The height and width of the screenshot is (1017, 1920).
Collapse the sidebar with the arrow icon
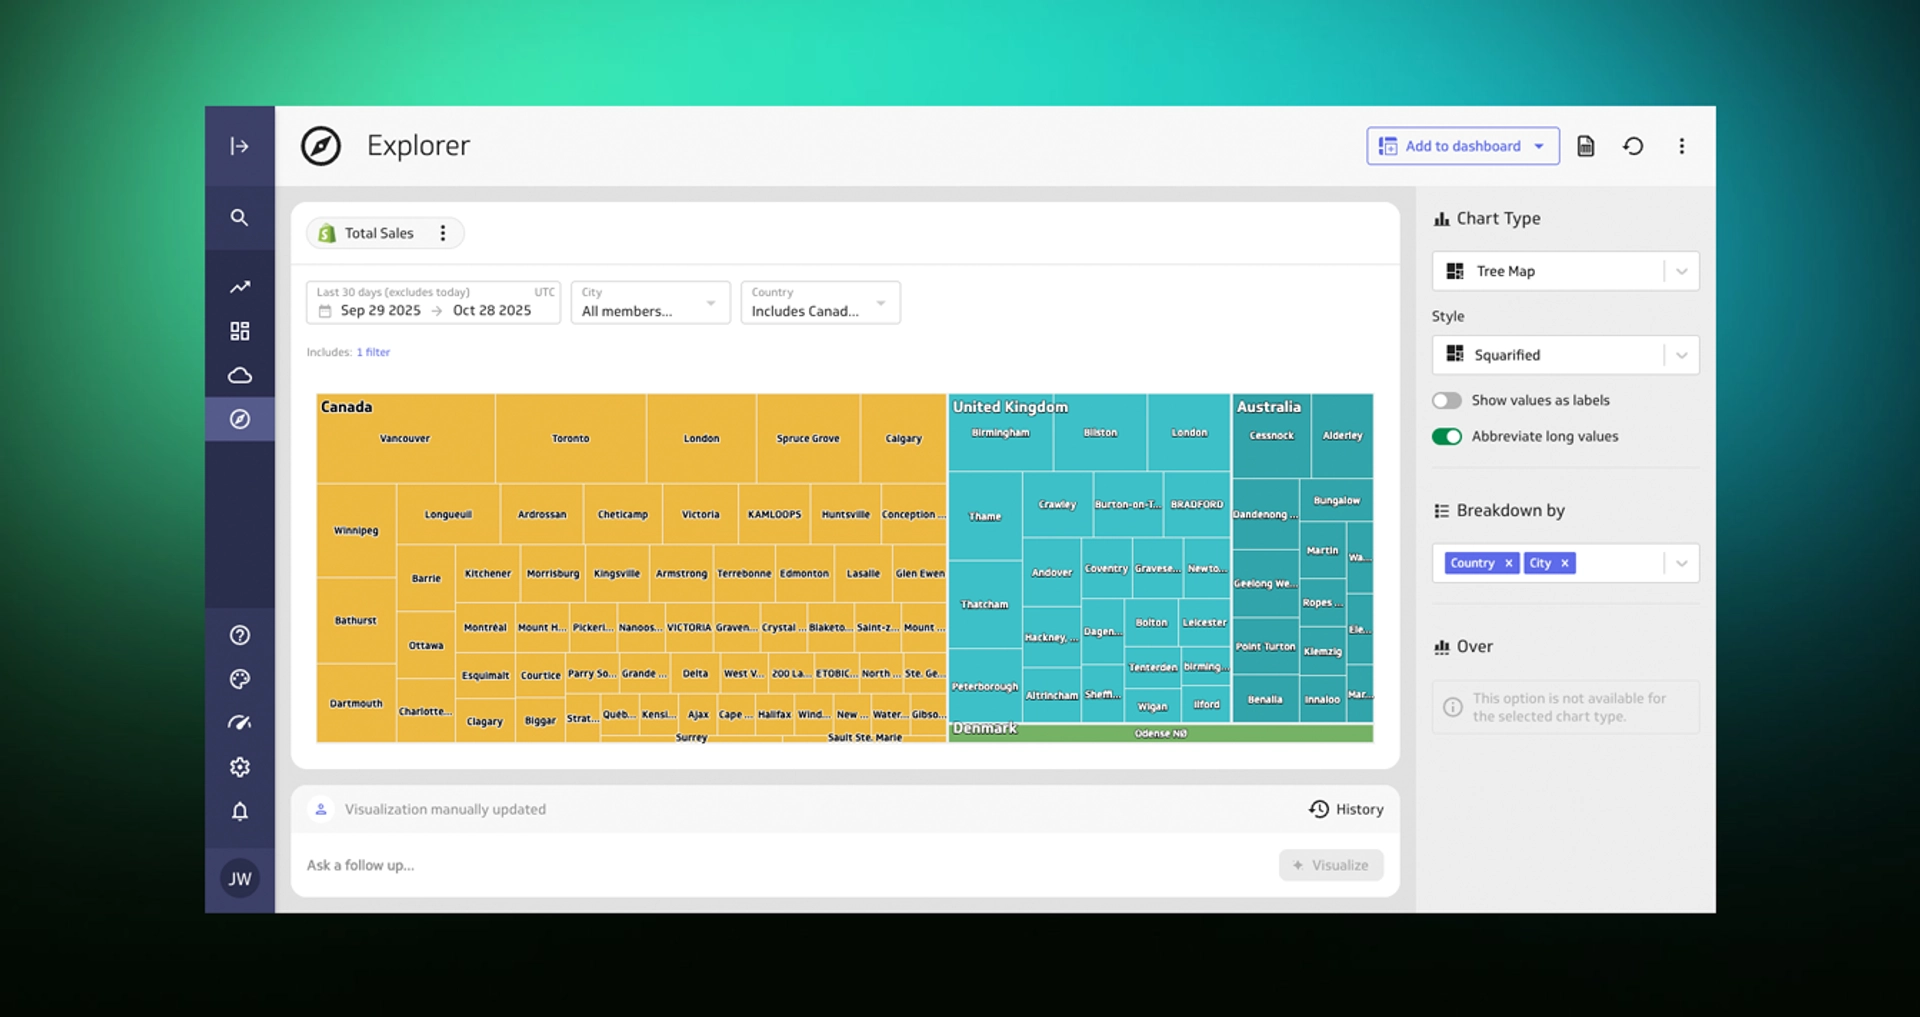pyautogui.click(x=239, y=146)
